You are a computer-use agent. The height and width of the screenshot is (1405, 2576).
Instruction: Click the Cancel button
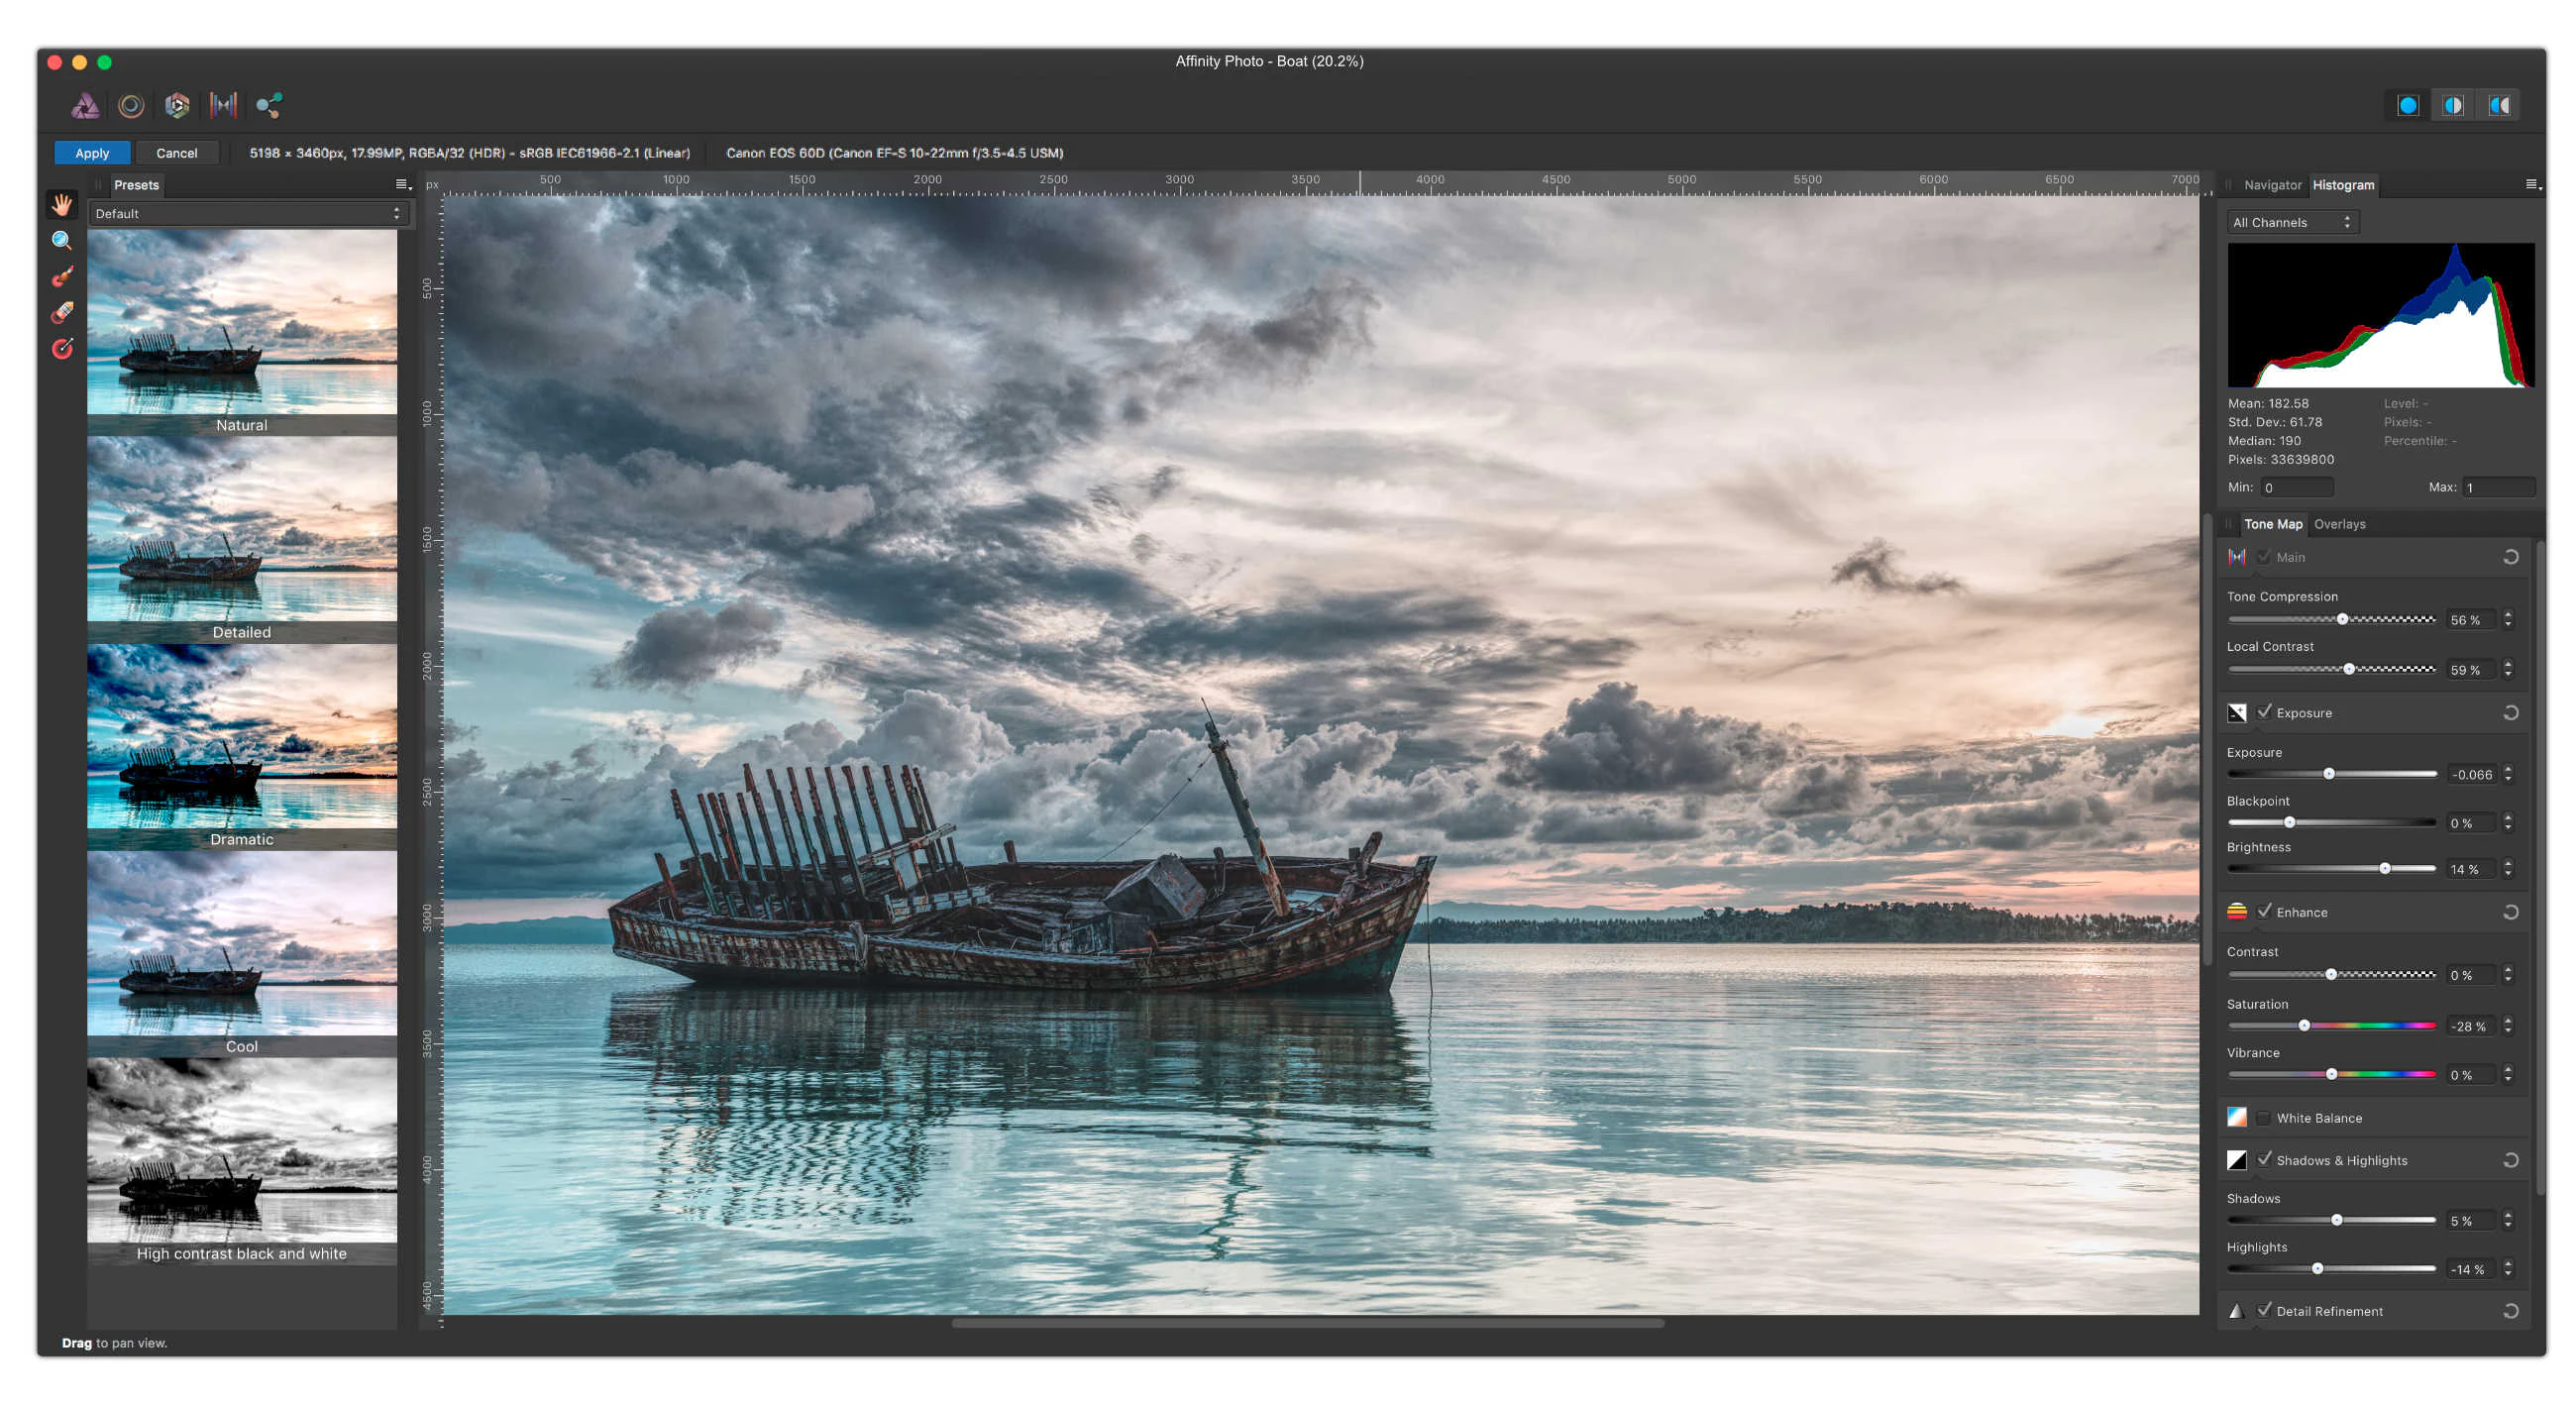(176, 153)
